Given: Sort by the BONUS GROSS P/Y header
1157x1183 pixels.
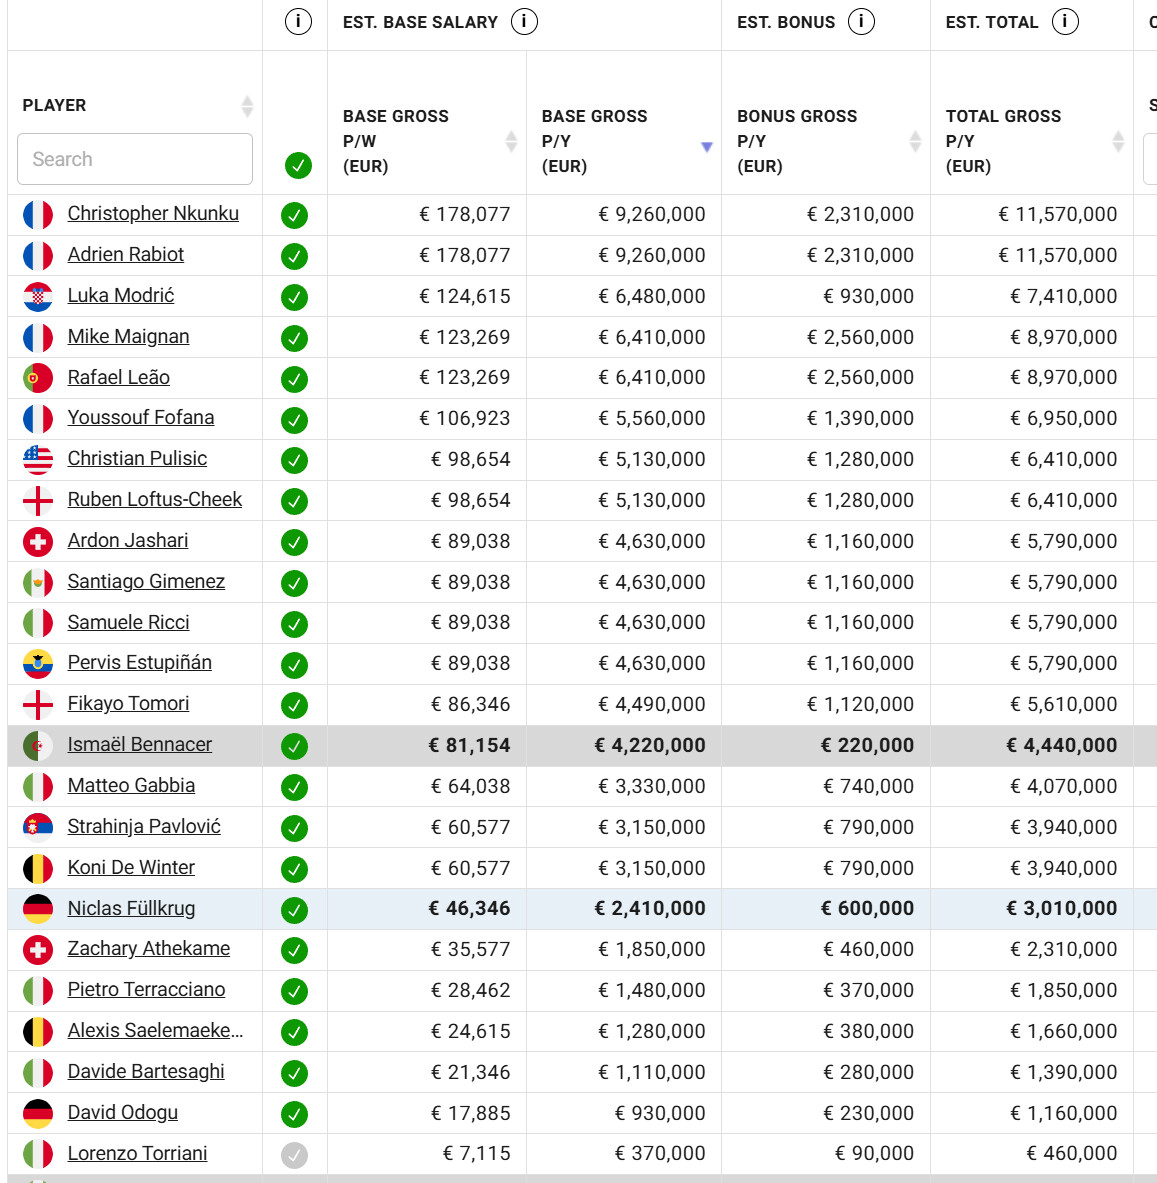Looking at the screenshot, I should [915, 141].
